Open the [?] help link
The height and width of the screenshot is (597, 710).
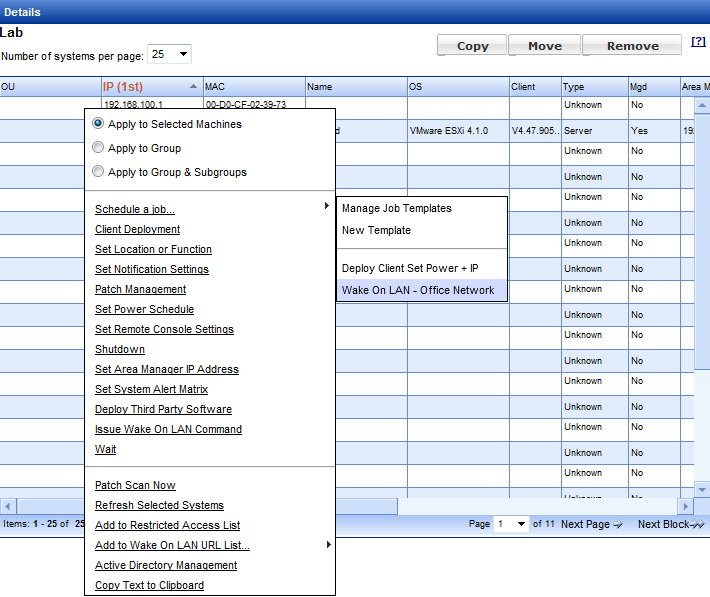(698, 43)
